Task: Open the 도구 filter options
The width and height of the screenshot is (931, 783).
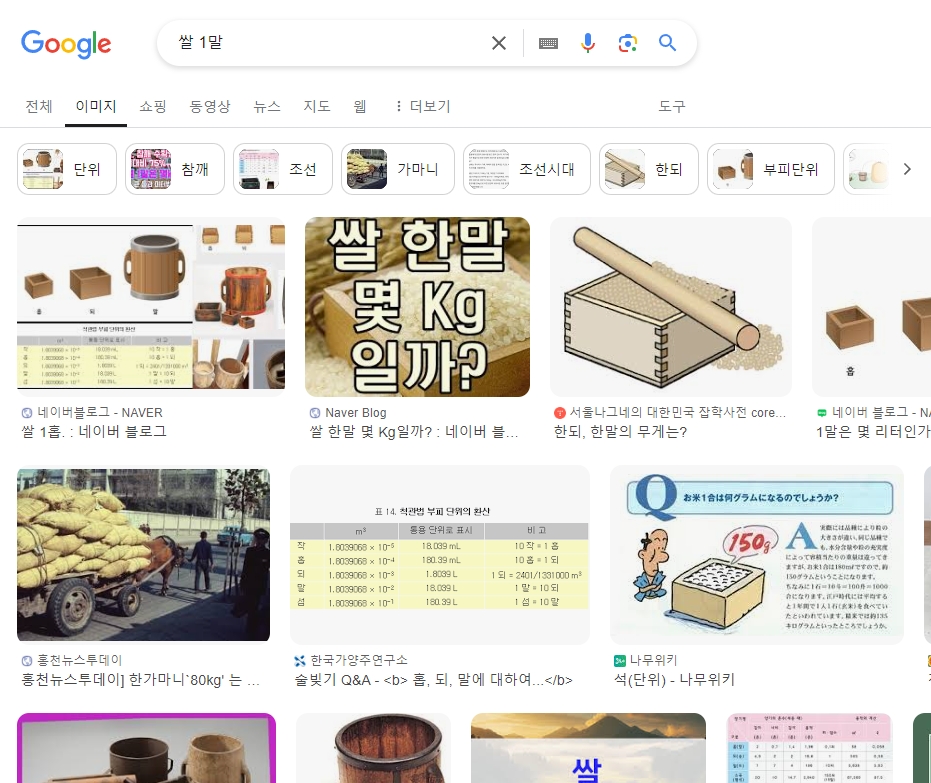Action: 672,106
